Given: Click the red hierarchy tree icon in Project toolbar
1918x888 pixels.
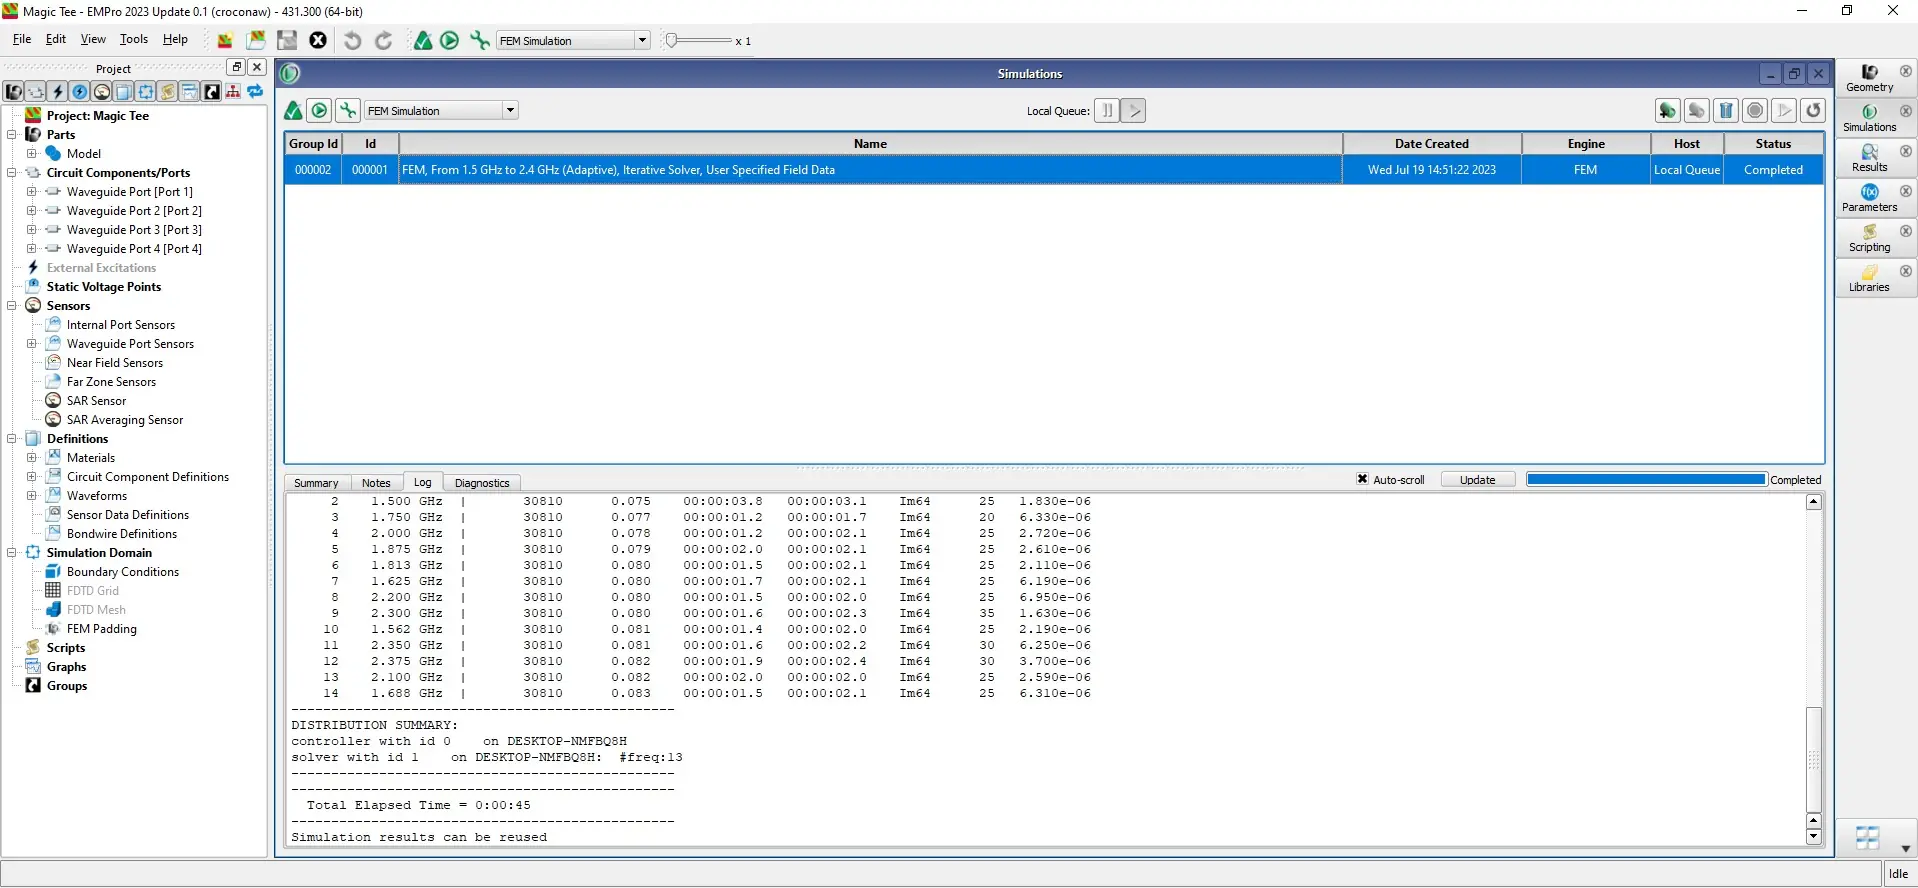Looking at the screenshot, I should 233,92.
